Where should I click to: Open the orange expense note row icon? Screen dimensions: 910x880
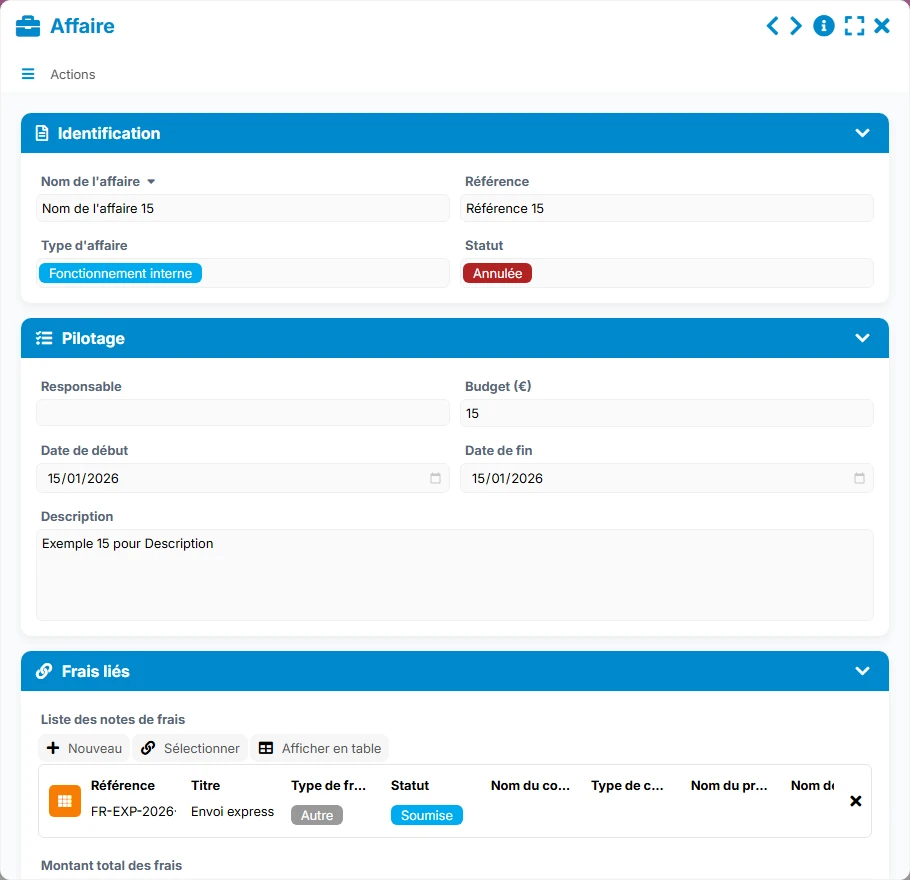65,801
